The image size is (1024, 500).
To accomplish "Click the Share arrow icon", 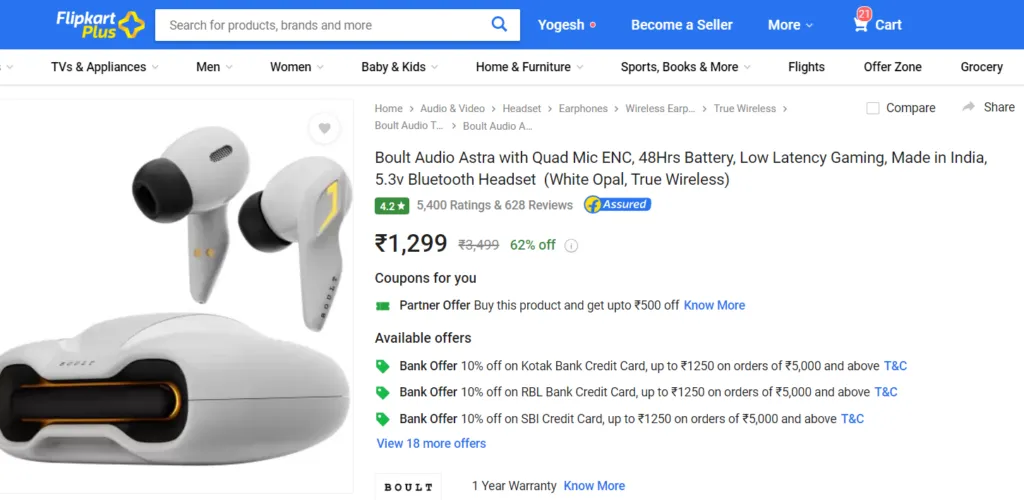I will click(968, 107).
